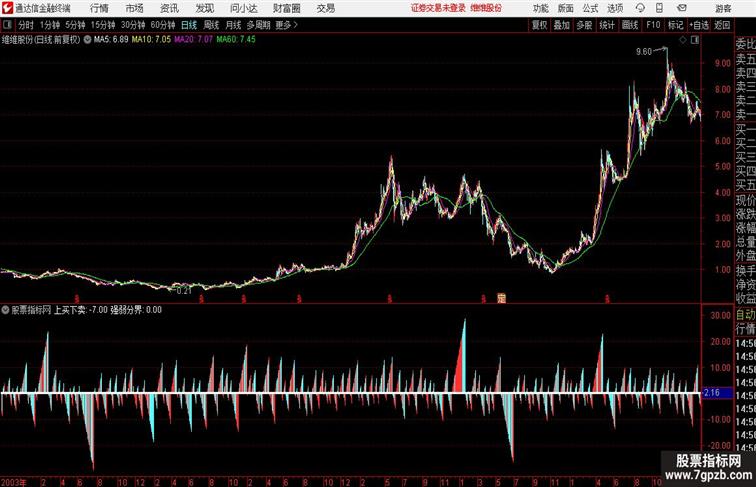Click the 多股 multi-stock button
This screenshot has height=487, width=756.
click(x=584, y=25)
